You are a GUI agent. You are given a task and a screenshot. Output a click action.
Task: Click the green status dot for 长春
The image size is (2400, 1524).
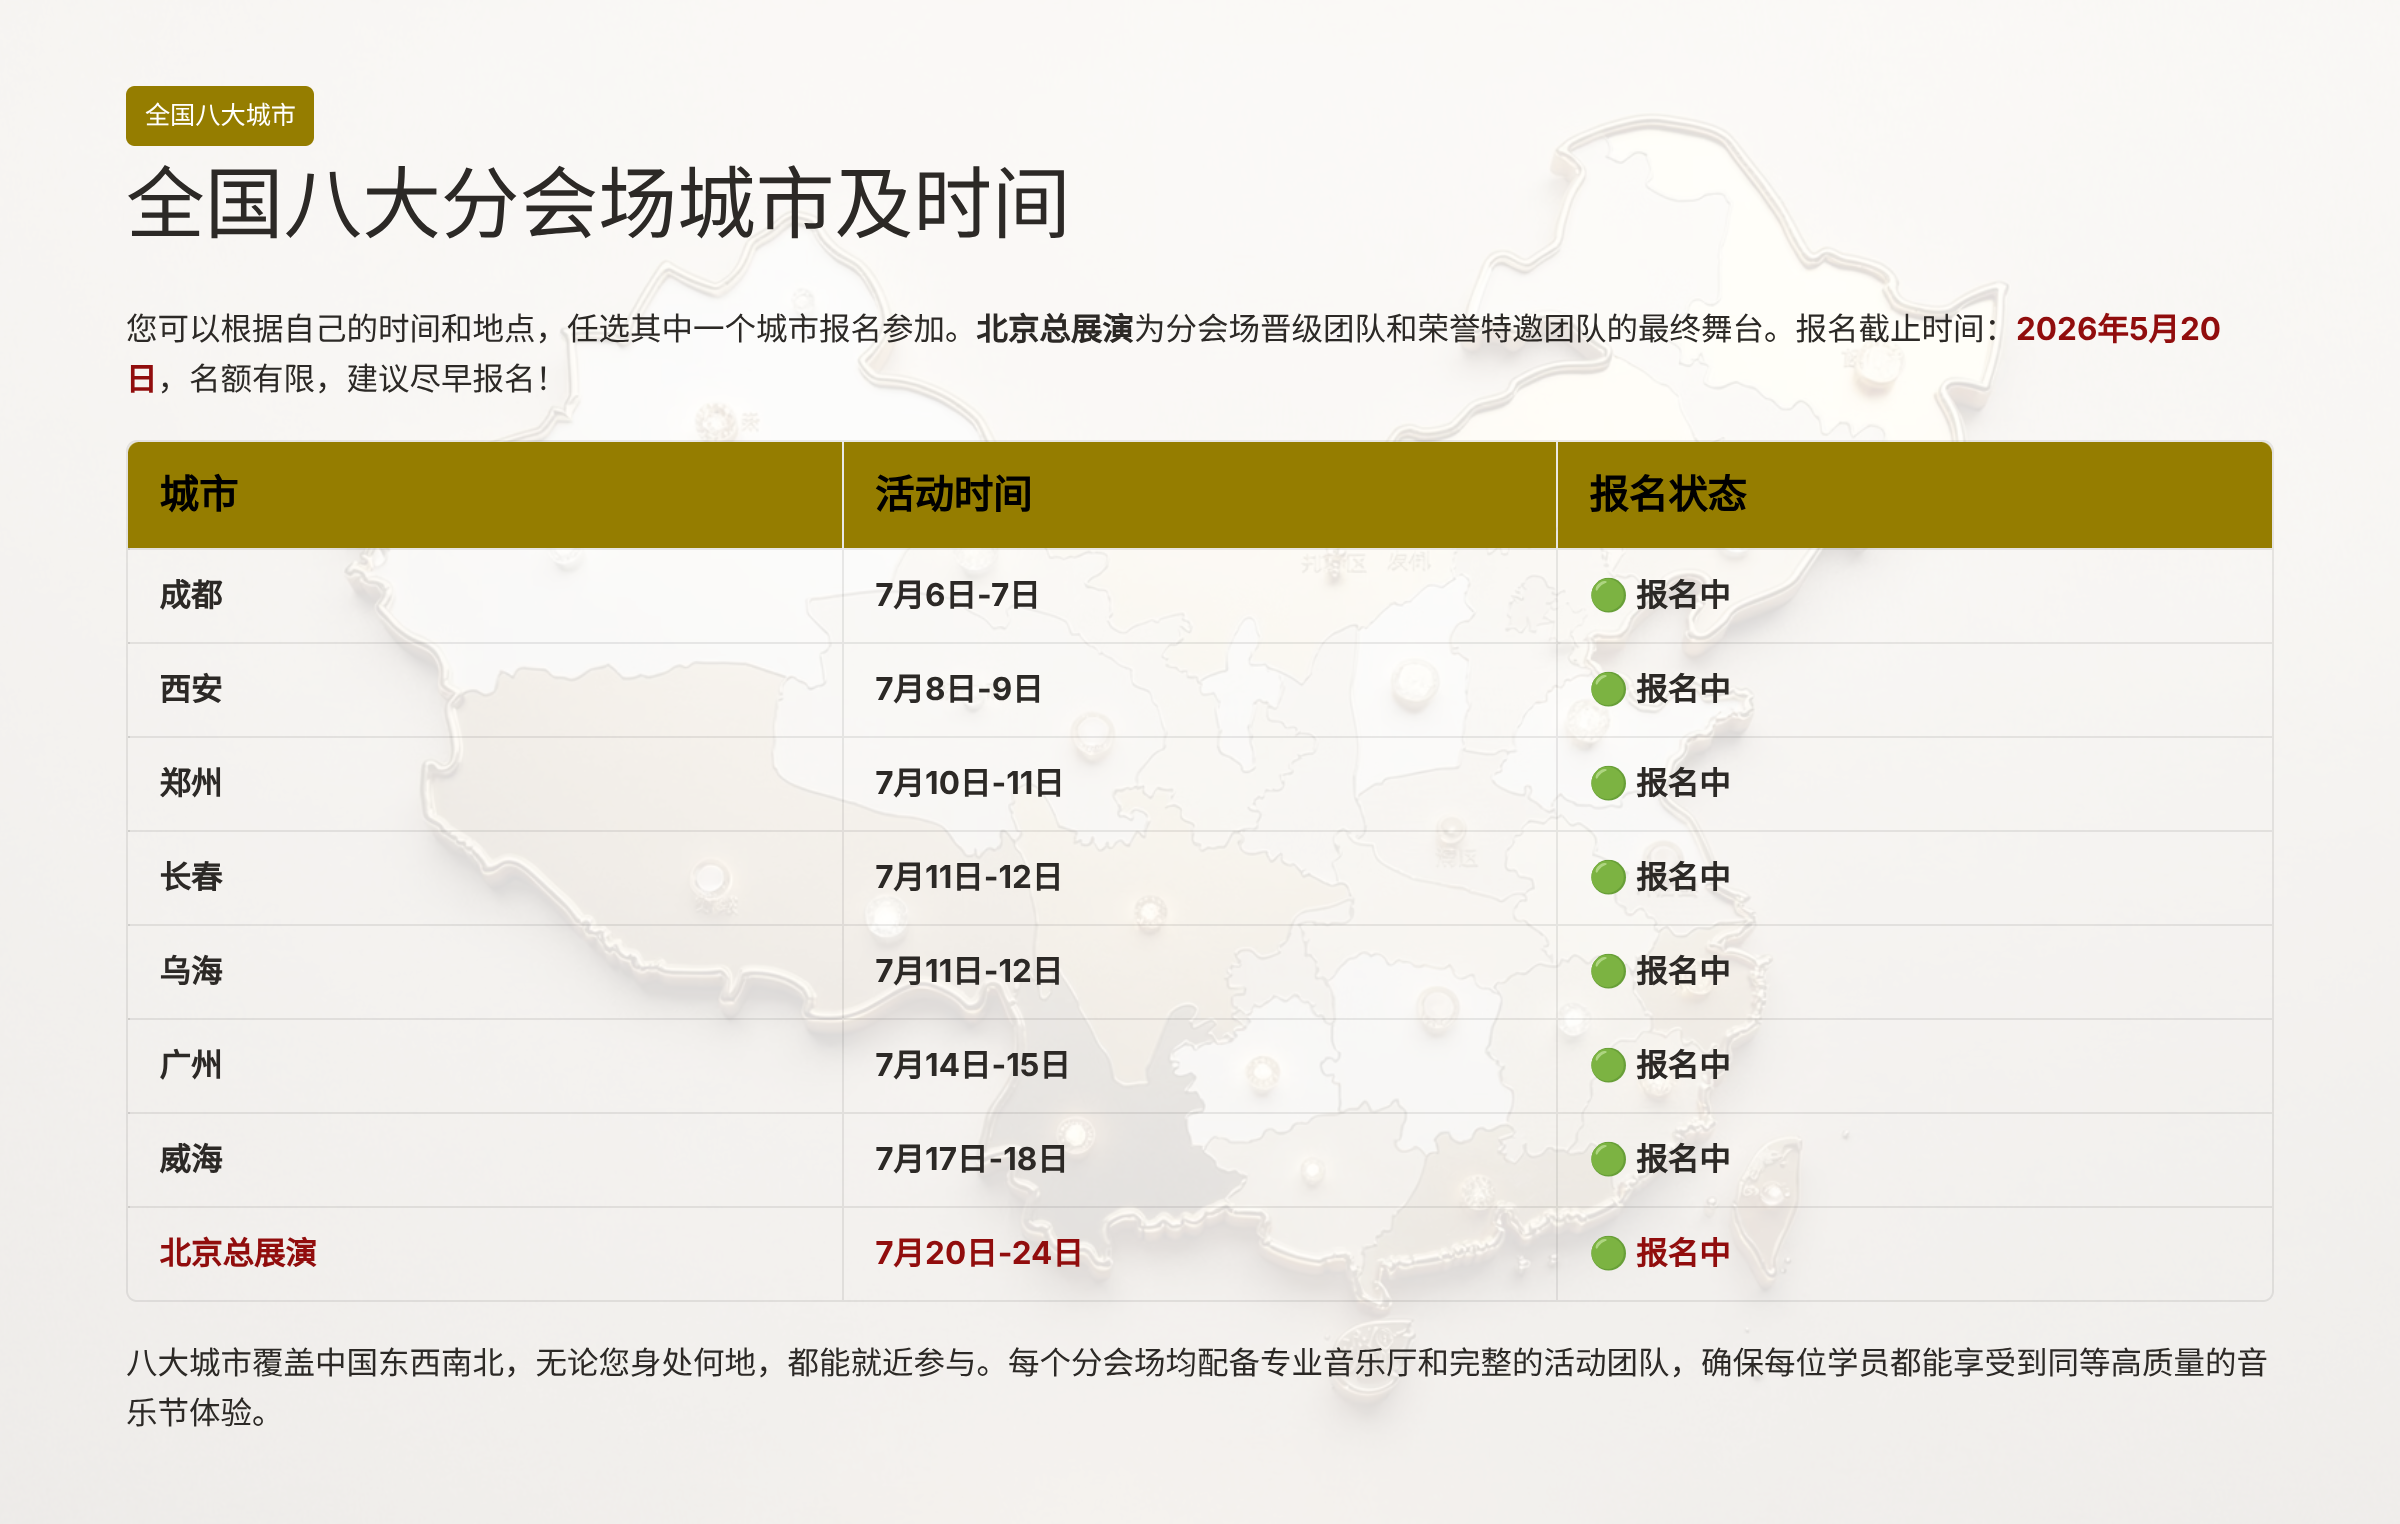point(1607,877)
